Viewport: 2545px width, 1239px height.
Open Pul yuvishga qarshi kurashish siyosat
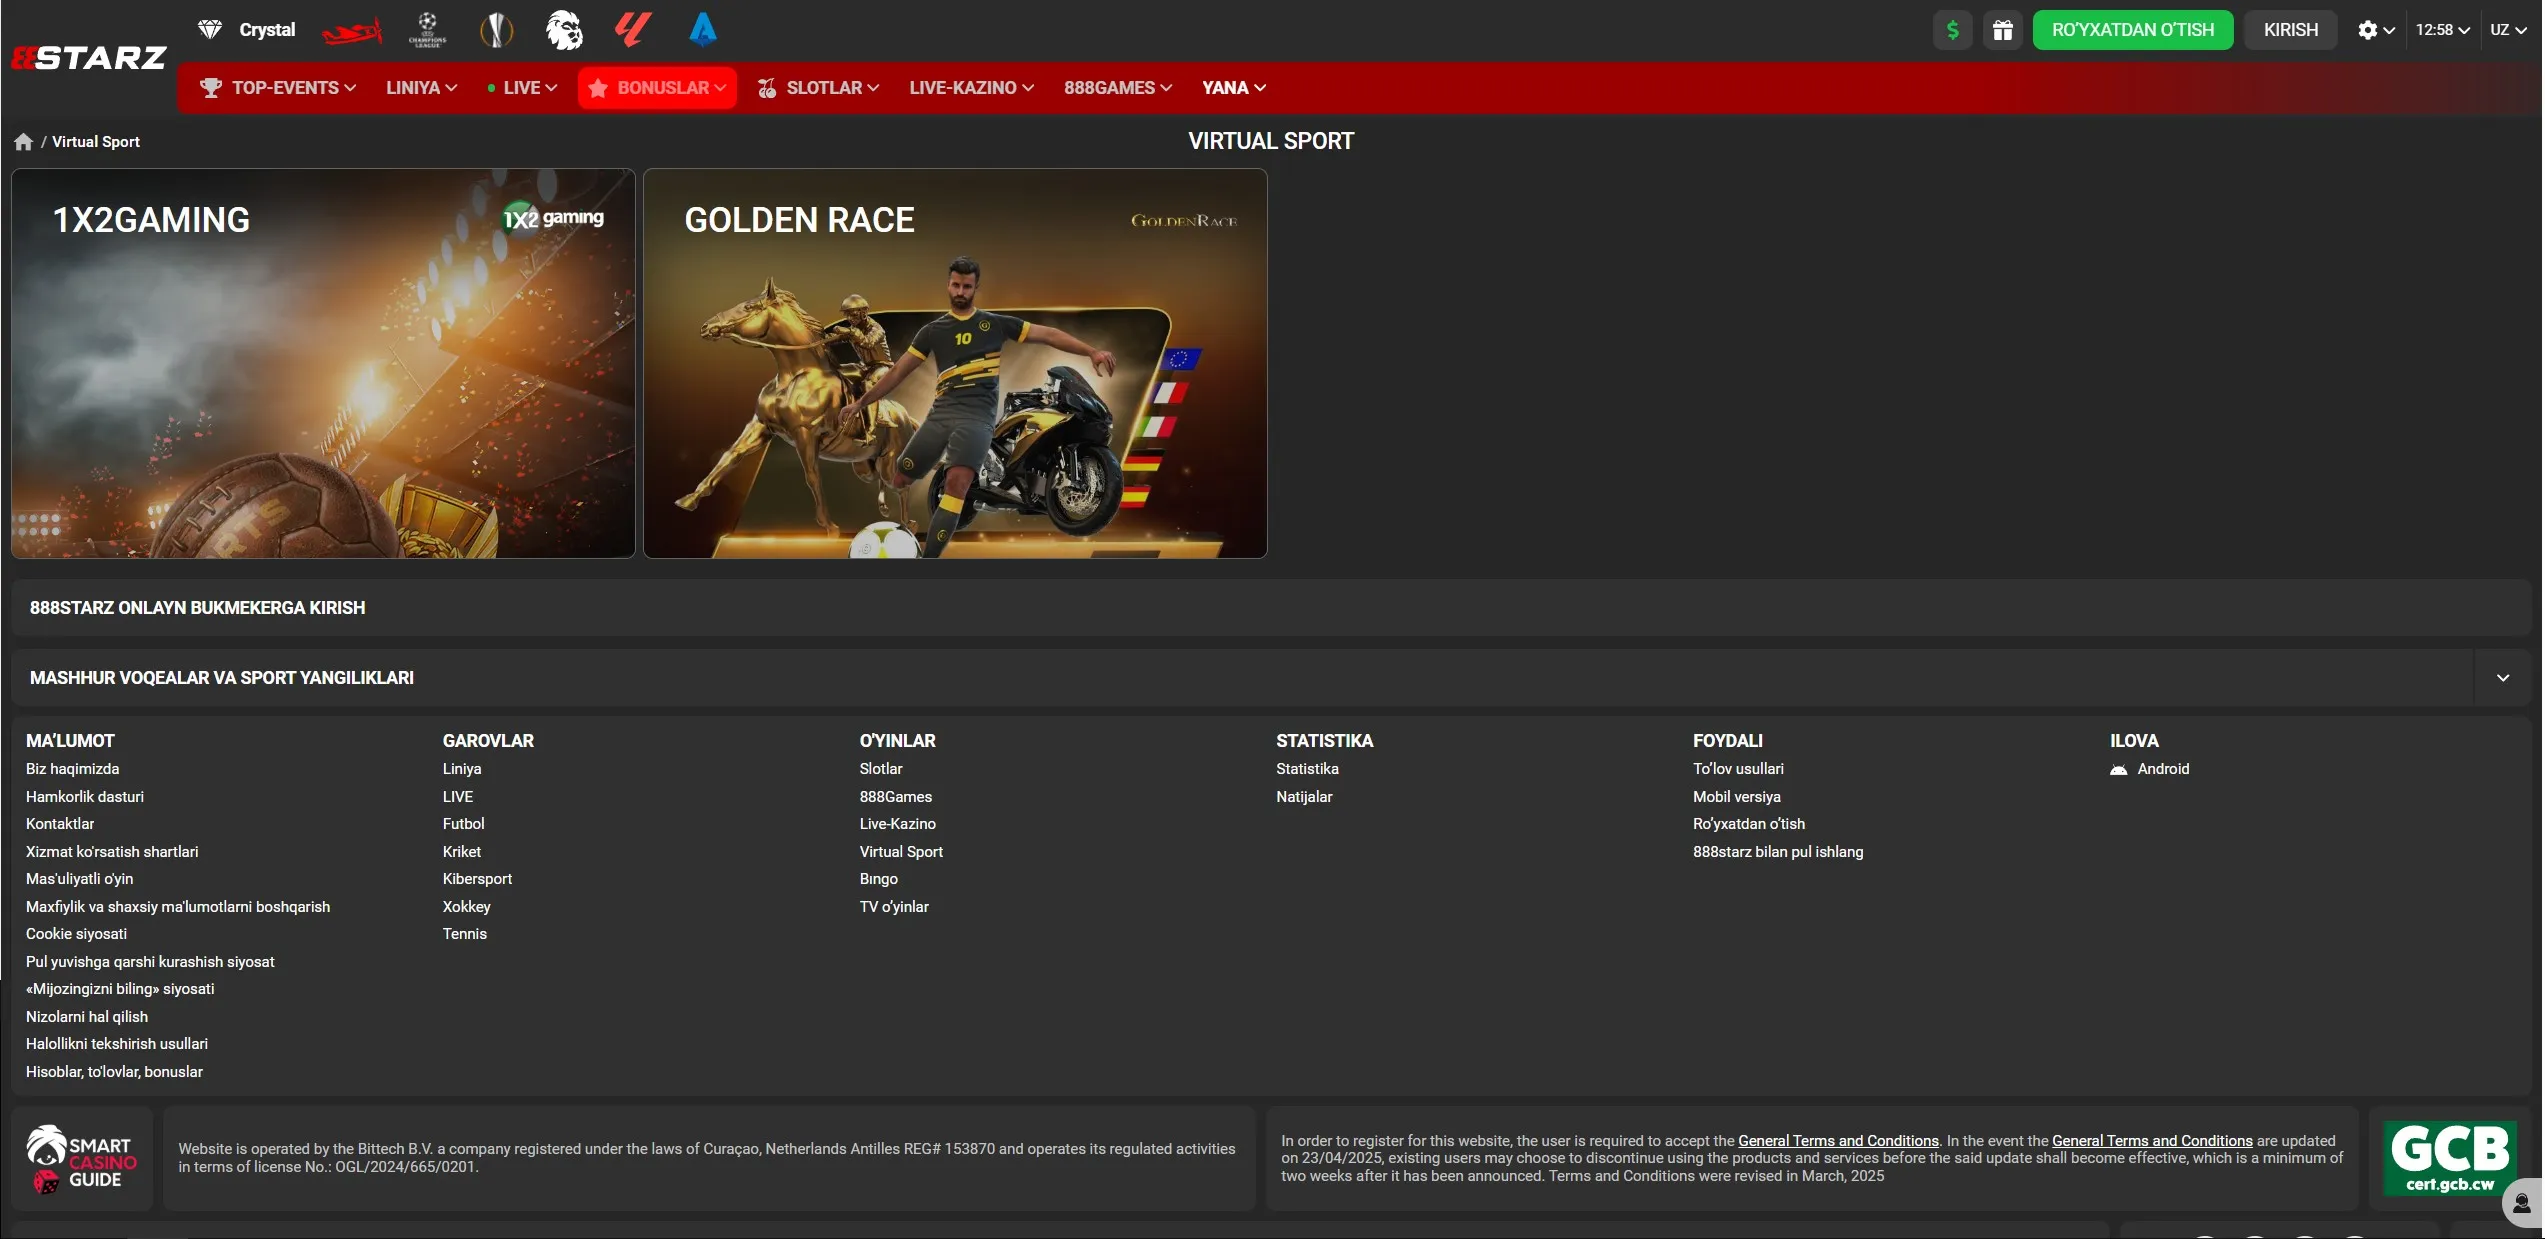150,962
